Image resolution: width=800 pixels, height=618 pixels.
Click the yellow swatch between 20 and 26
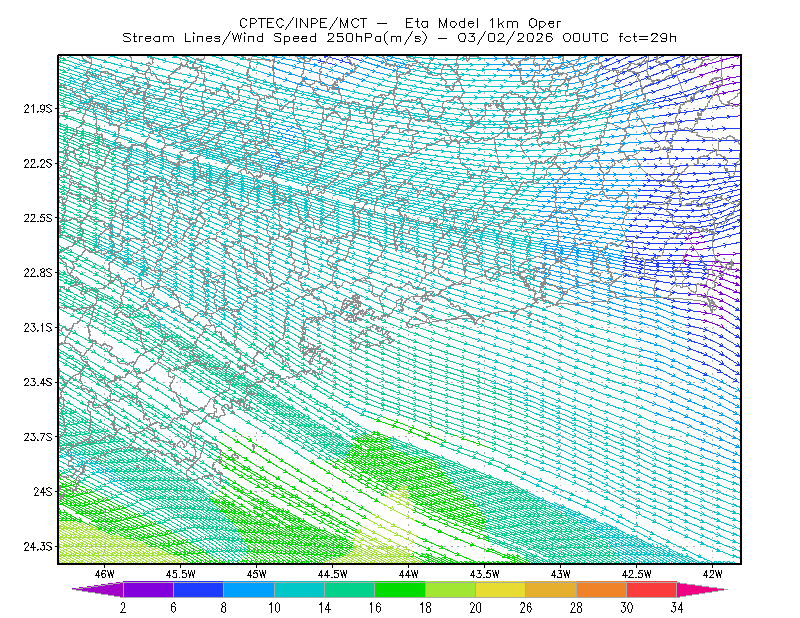click(501, 589)
